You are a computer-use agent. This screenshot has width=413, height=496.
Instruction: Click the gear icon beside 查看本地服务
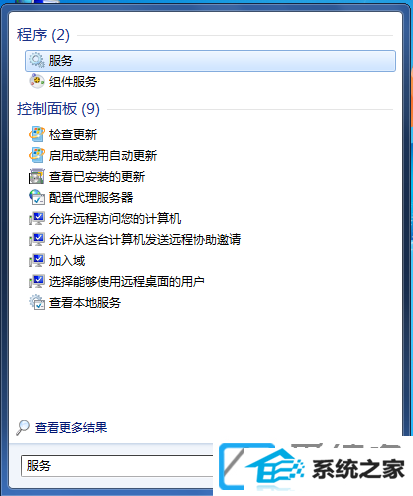37,302
